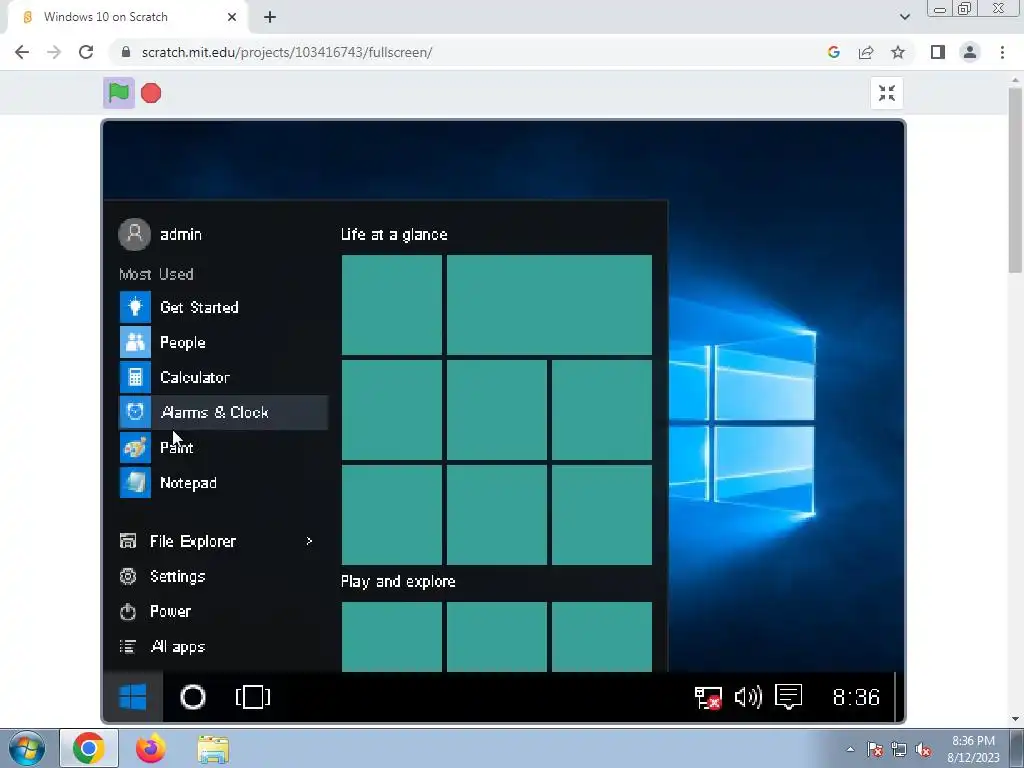Open Windows Explorer taskbar folder
This screenshot has width=1024, height=768.
tap(213, 749)
